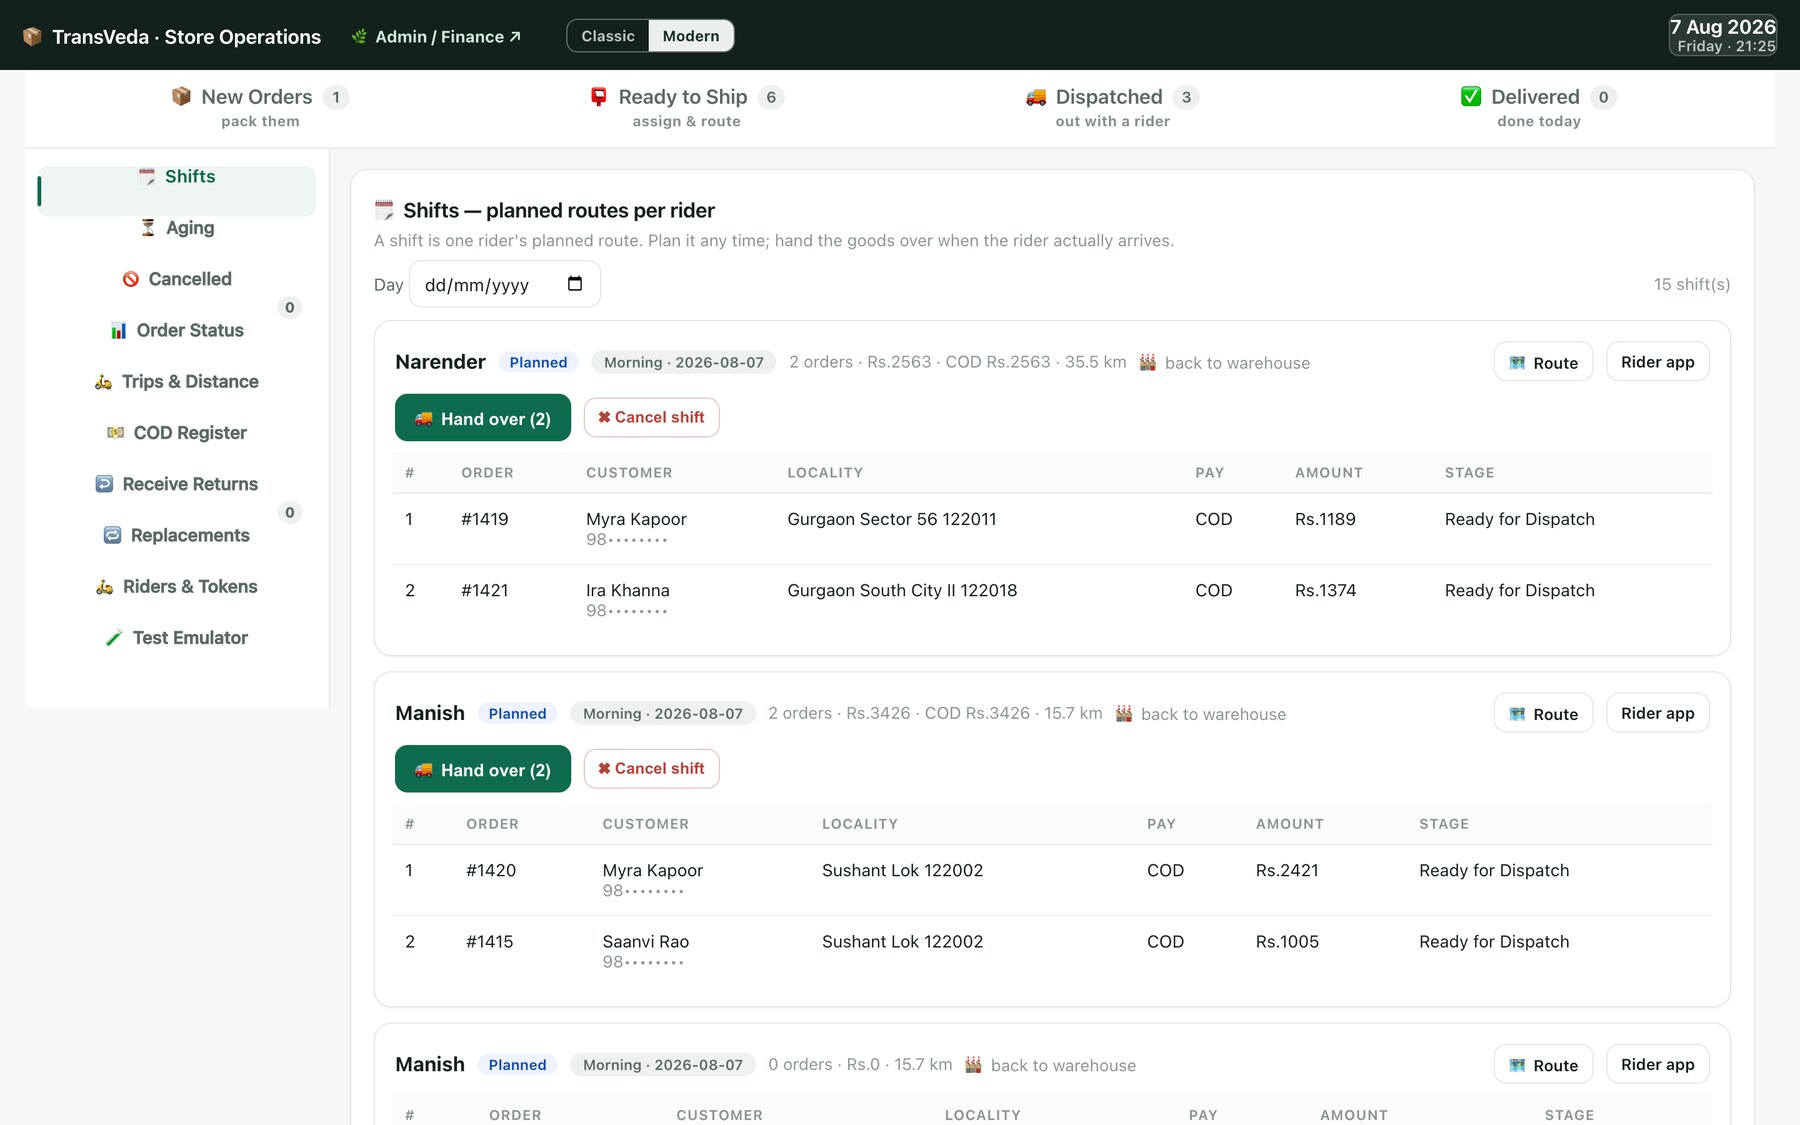Click the Shifts calendar icon in sidebar

tap(147, 177)
